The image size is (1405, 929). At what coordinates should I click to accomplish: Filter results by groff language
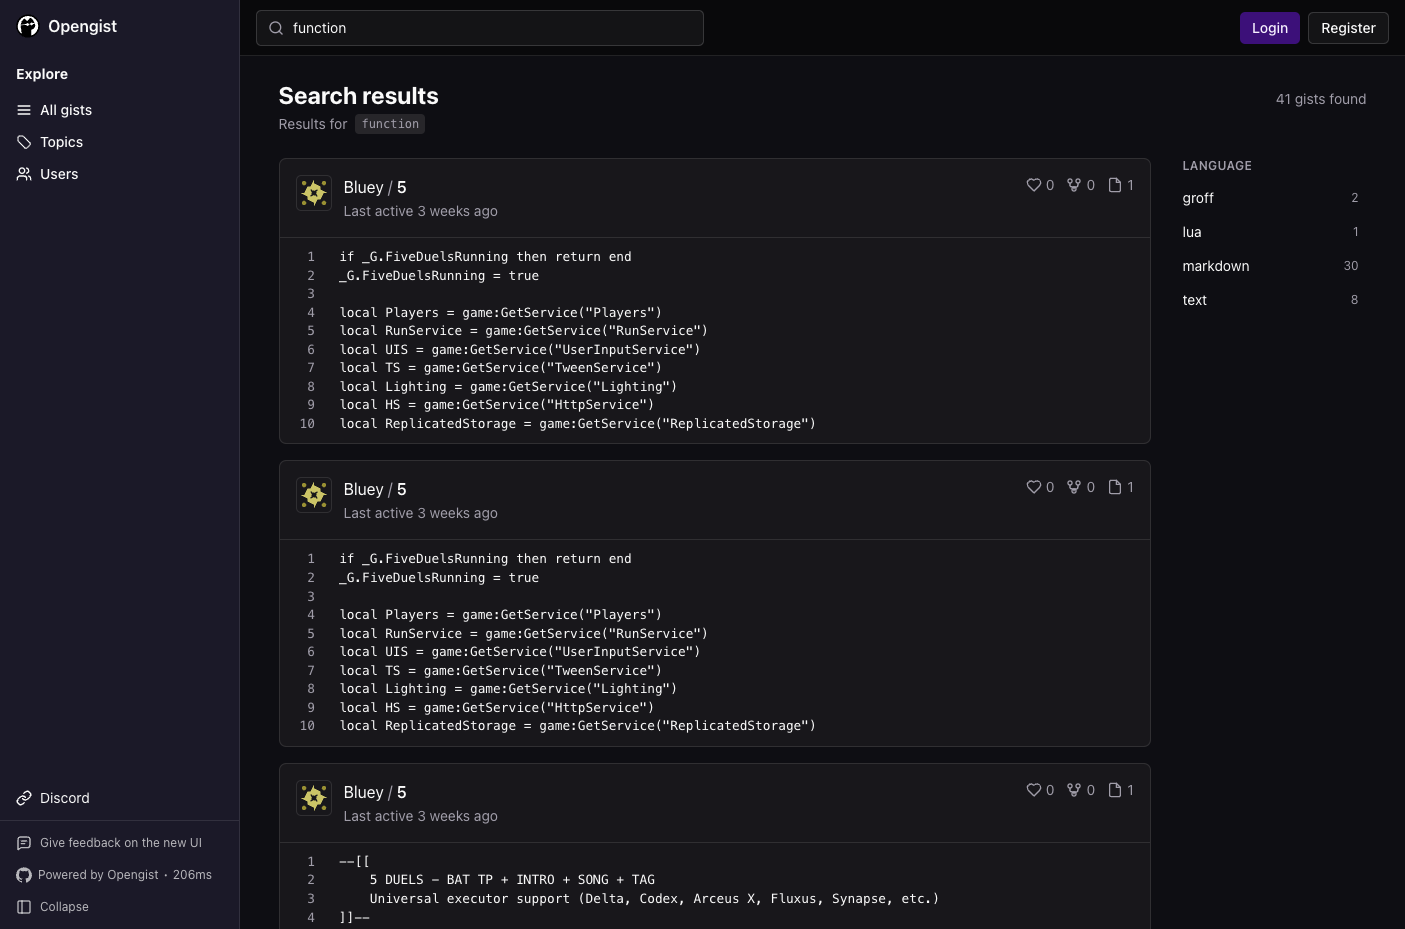pyautogui.click(x=1270, y=198)
